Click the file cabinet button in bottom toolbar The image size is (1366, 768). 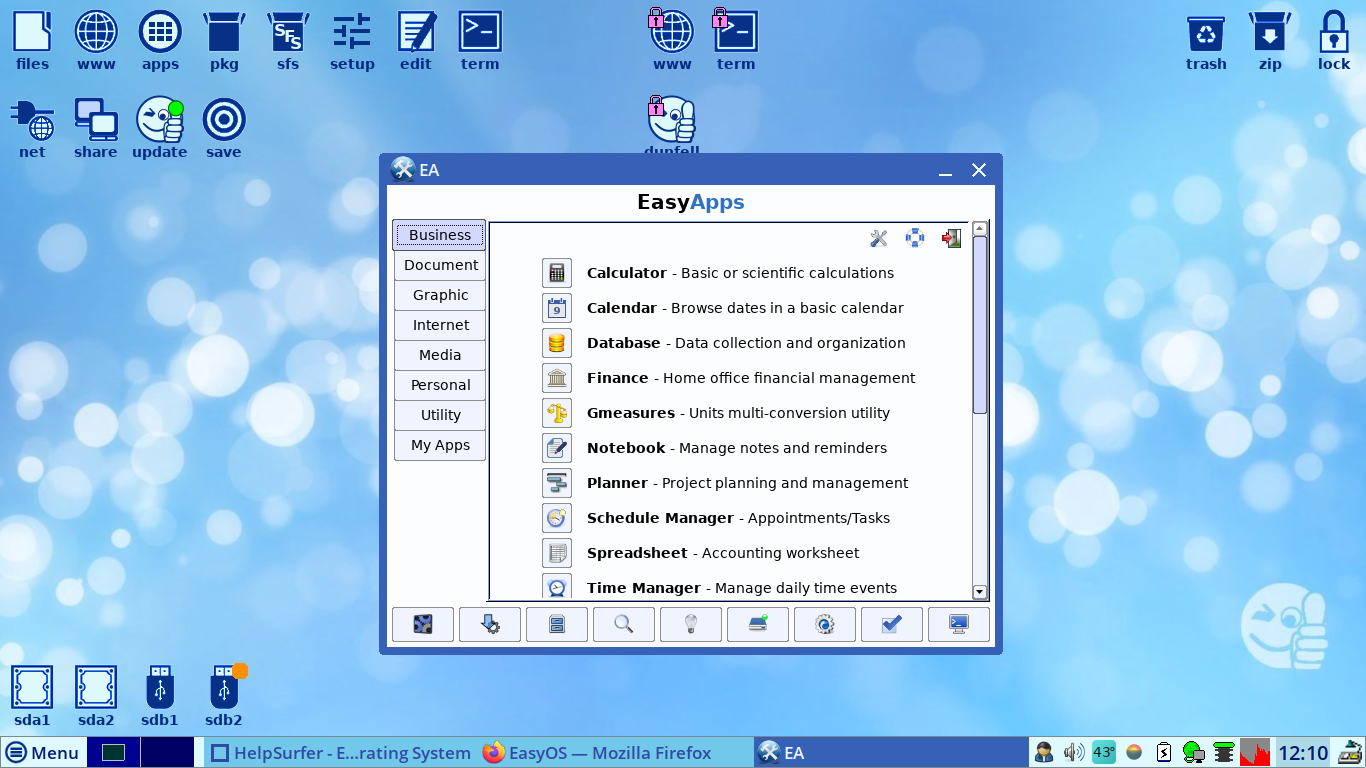click(557, 625)
